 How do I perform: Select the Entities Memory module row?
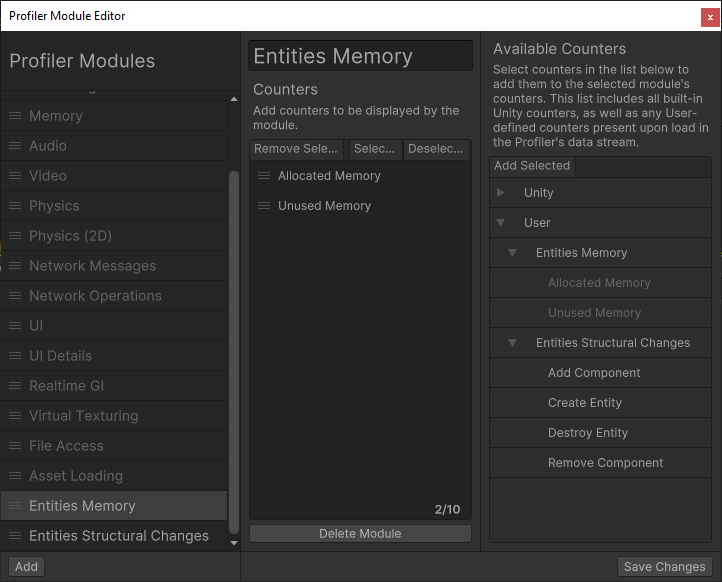pyautogui.click(x=114, y=506)
